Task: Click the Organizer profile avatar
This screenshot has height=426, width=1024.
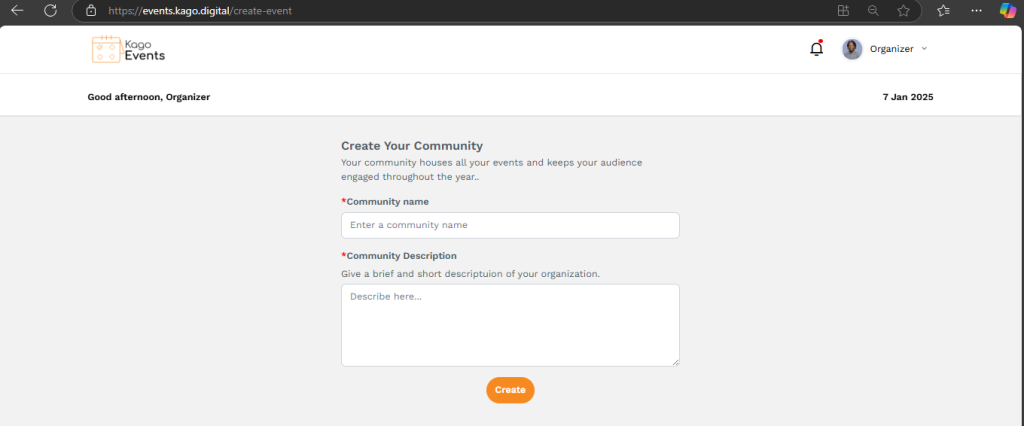Action: (852, 49)
